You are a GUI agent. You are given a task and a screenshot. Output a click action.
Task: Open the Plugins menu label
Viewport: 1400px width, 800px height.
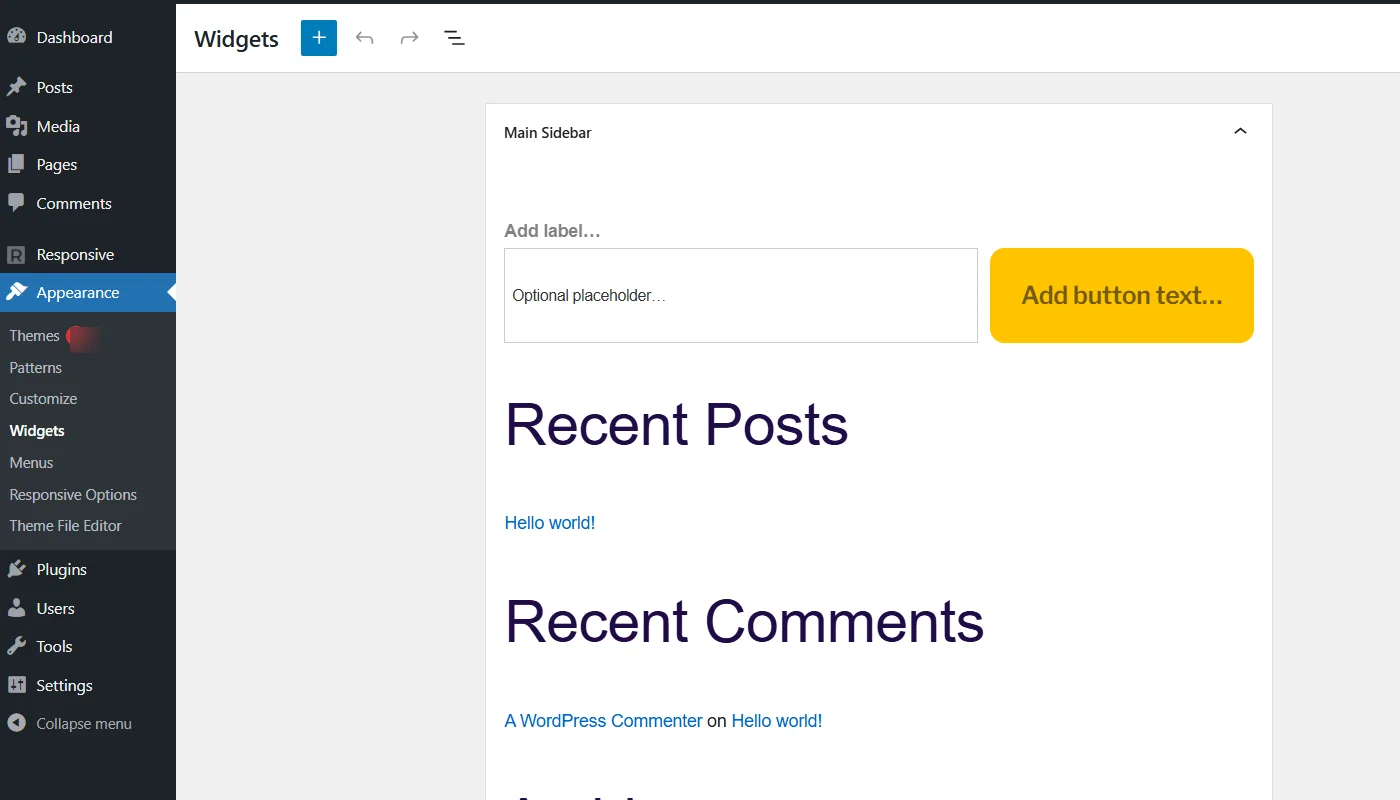[62, 569]
